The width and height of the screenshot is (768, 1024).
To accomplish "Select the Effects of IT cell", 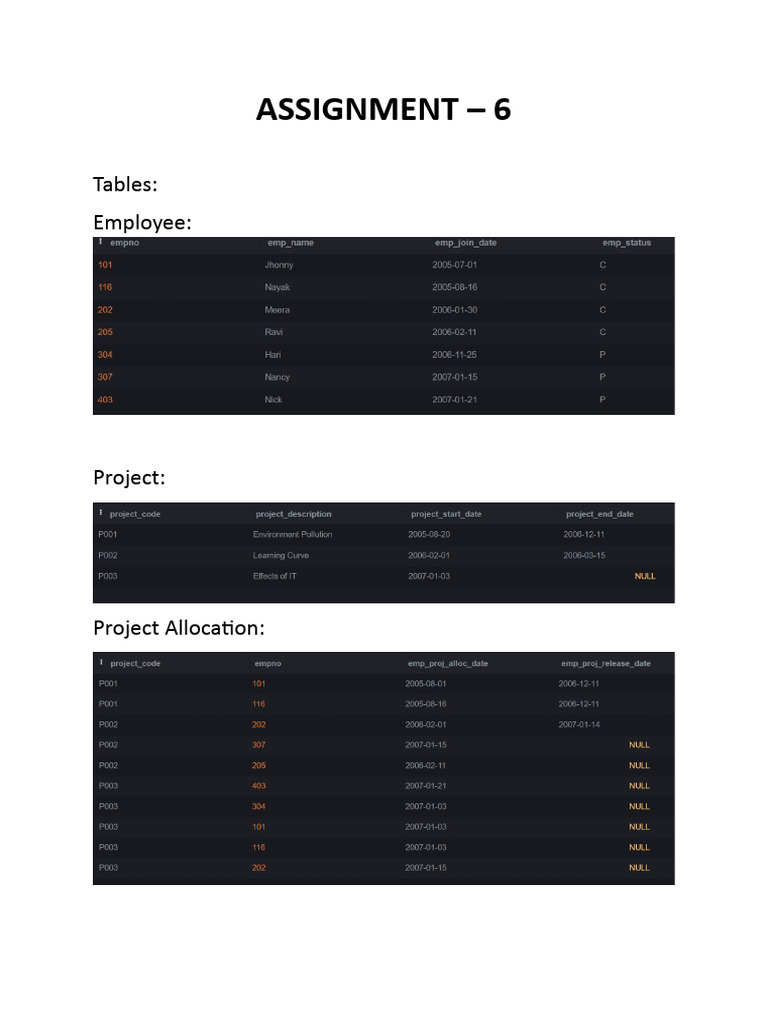I will (275, 576).
